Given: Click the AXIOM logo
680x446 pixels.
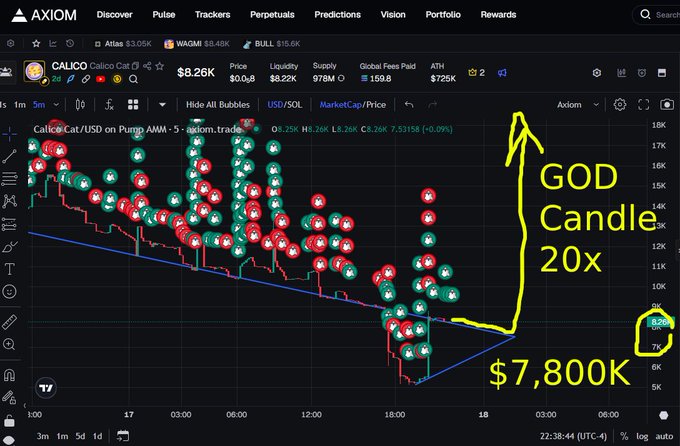Looking at the screenshot, I should click(x=44, y=15).
